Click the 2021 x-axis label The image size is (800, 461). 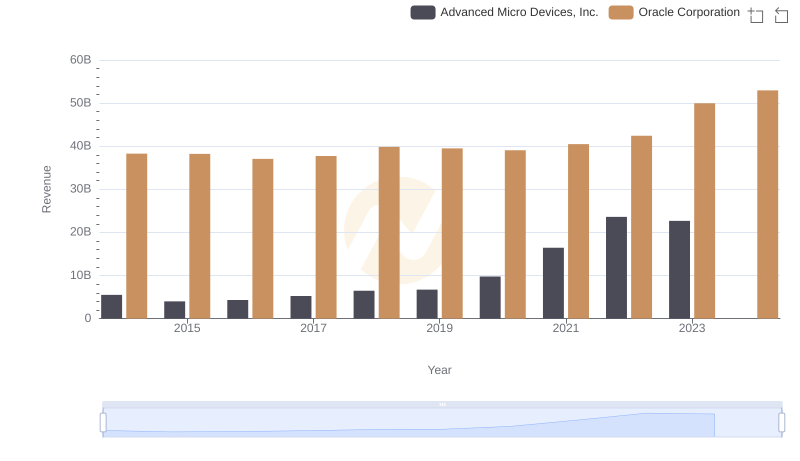(566, 328)
